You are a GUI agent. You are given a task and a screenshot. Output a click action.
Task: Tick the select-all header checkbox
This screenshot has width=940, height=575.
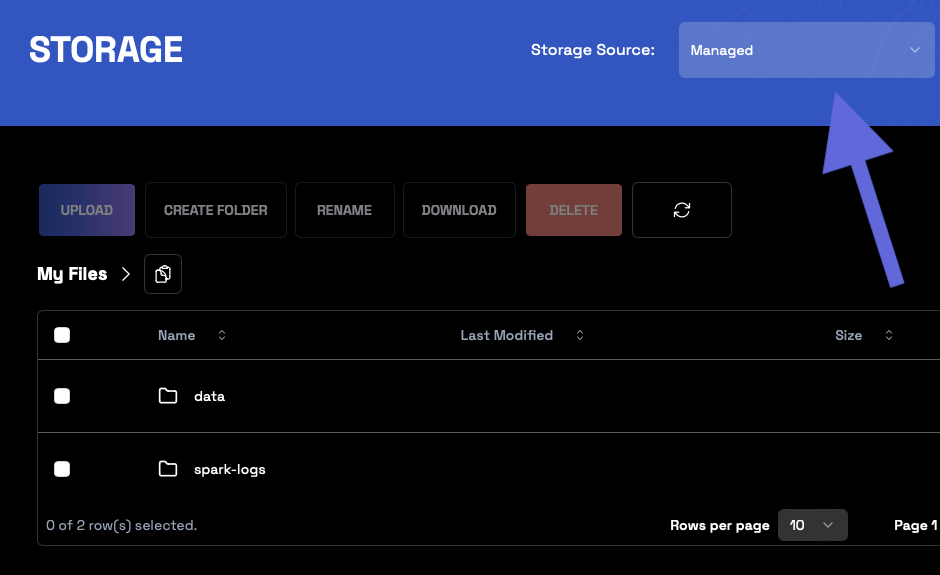62,335
